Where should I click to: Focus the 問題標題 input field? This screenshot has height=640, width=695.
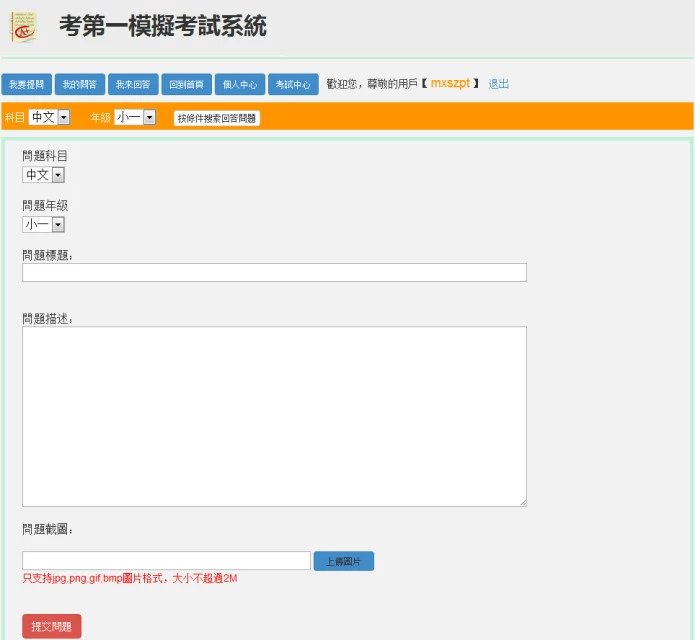pos(274,273)
